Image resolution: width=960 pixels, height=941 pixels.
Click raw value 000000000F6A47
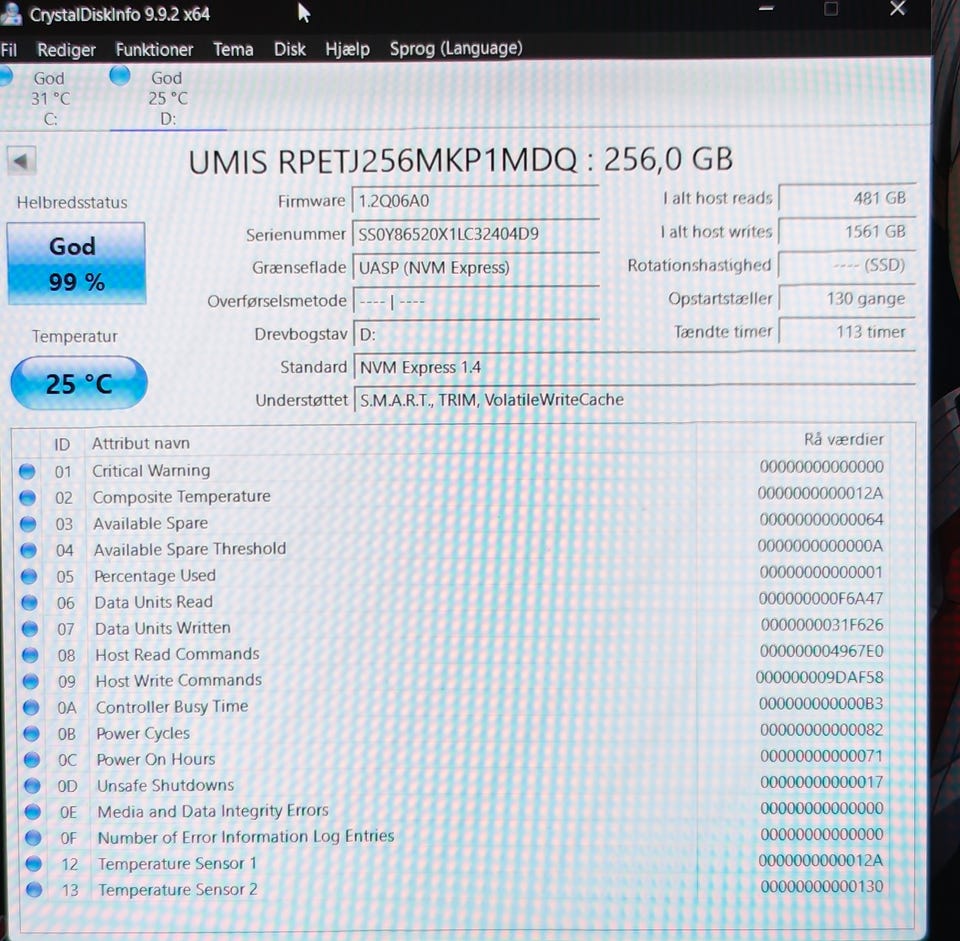[x=820, y=598]
